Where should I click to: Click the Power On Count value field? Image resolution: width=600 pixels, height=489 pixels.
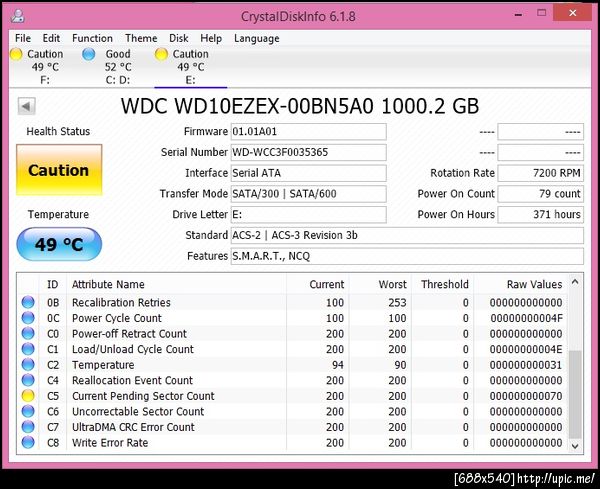[x=540, y=194]
